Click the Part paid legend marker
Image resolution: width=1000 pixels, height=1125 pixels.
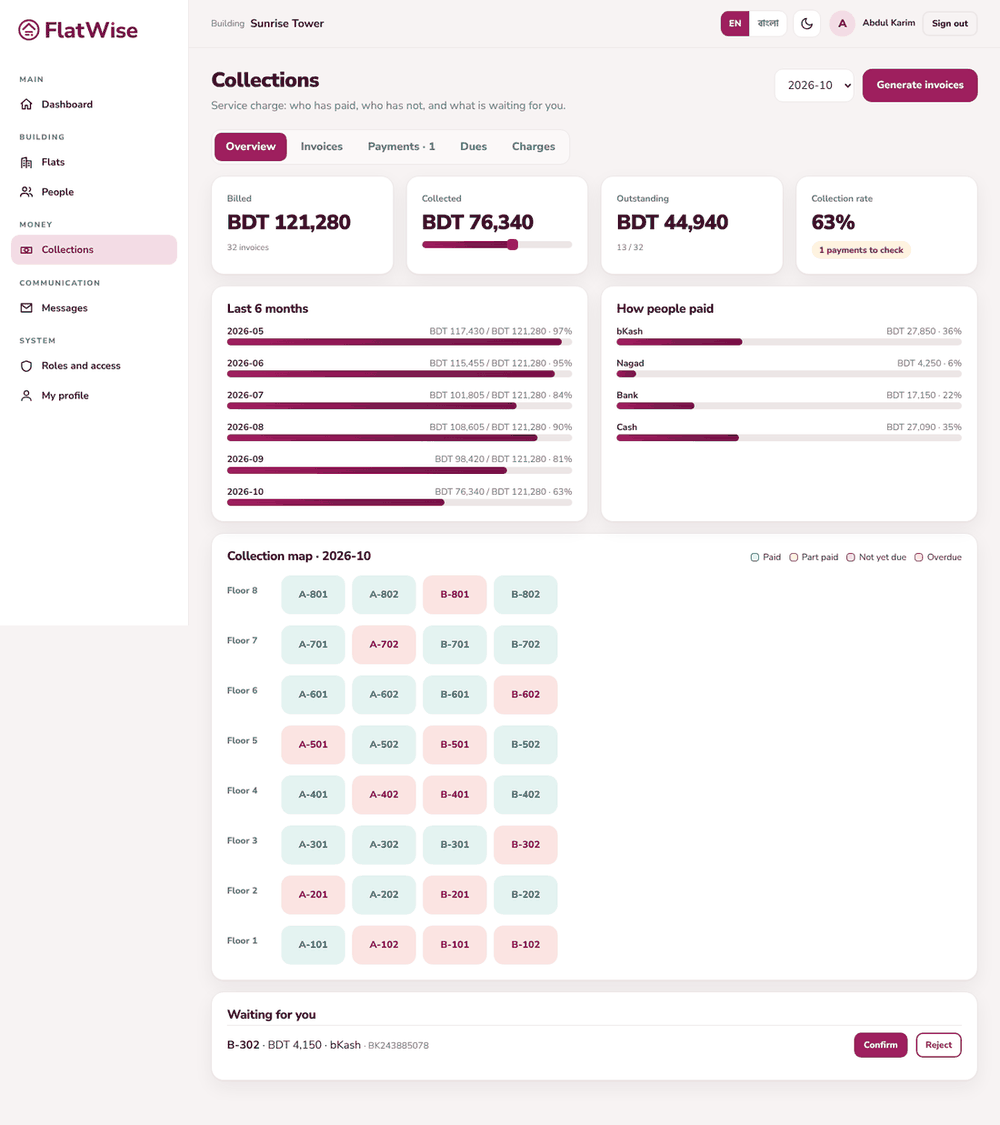point(793,557)
